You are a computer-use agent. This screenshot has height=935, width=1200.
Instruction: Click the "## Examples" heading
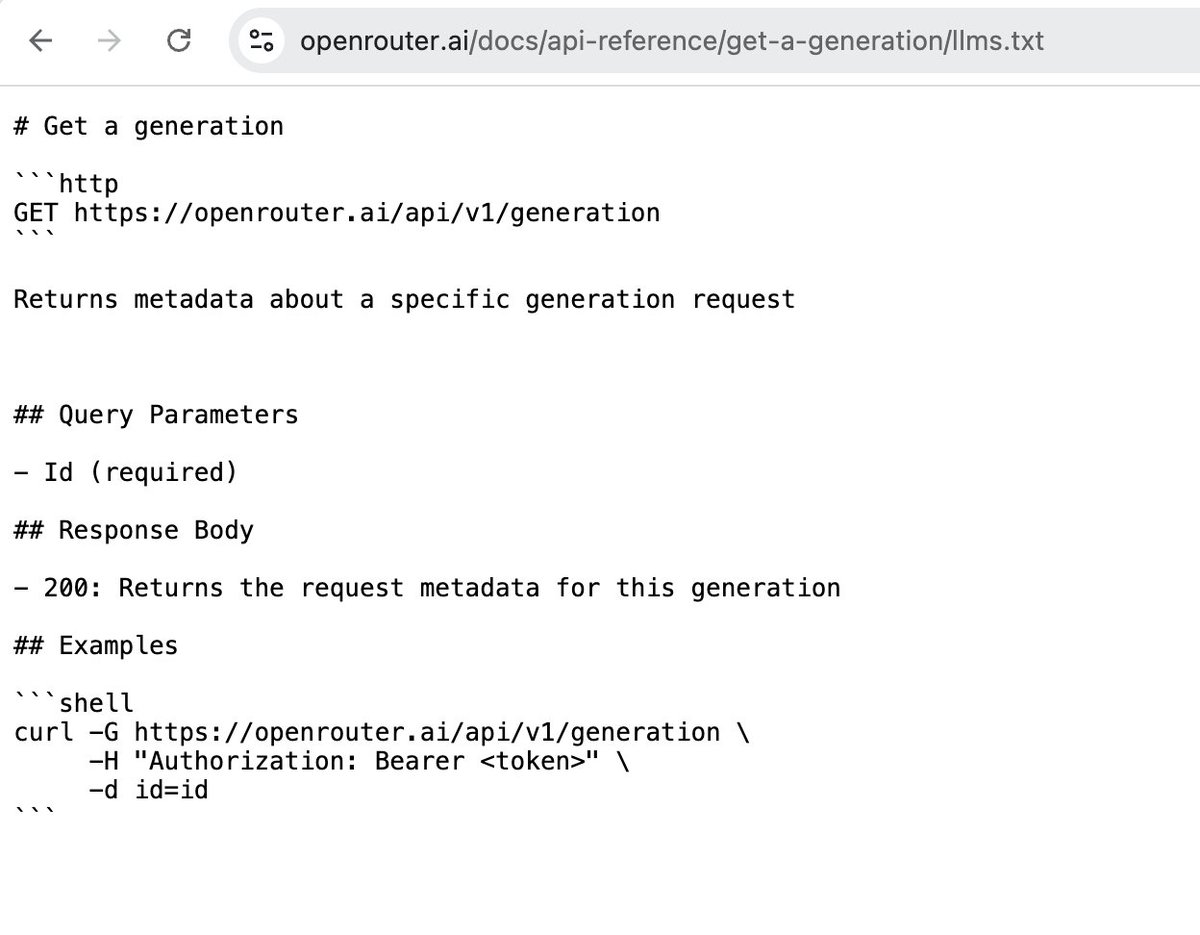tap(96, 646)
